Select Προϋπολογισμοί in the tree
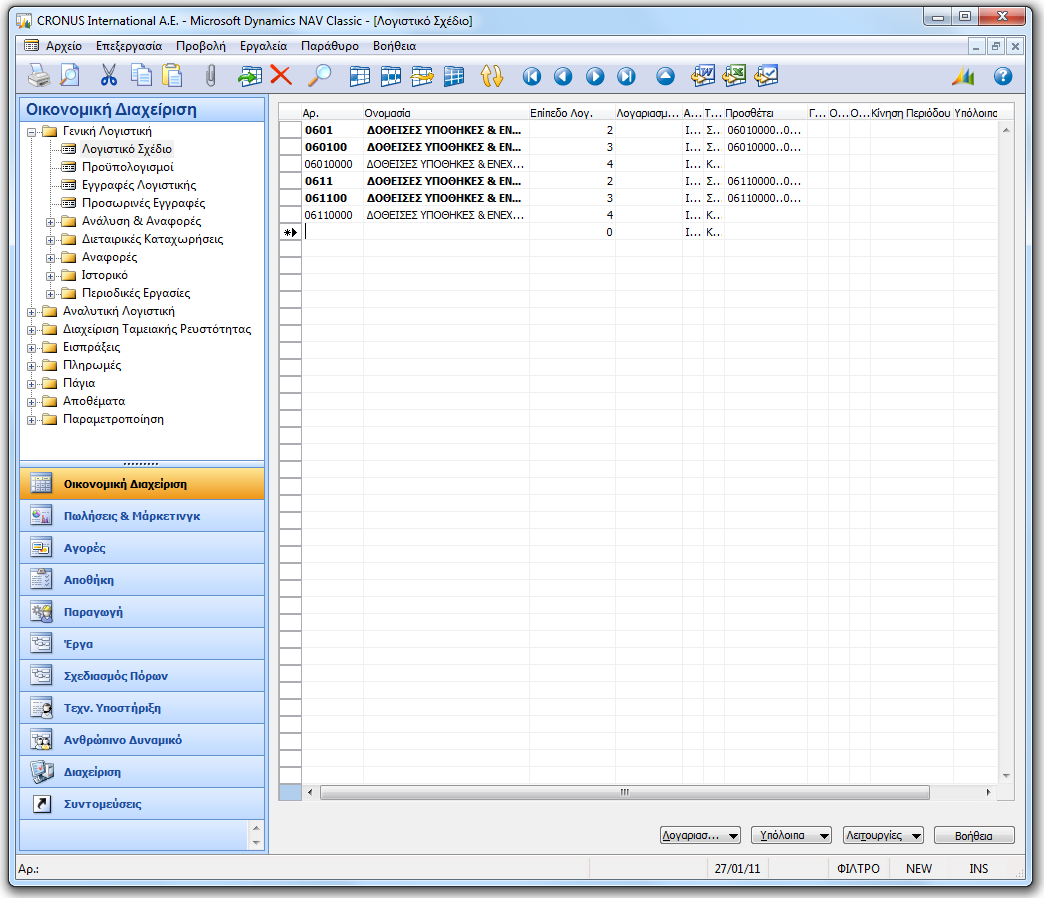Screen dimensions: 1044x898 [127, 167]
